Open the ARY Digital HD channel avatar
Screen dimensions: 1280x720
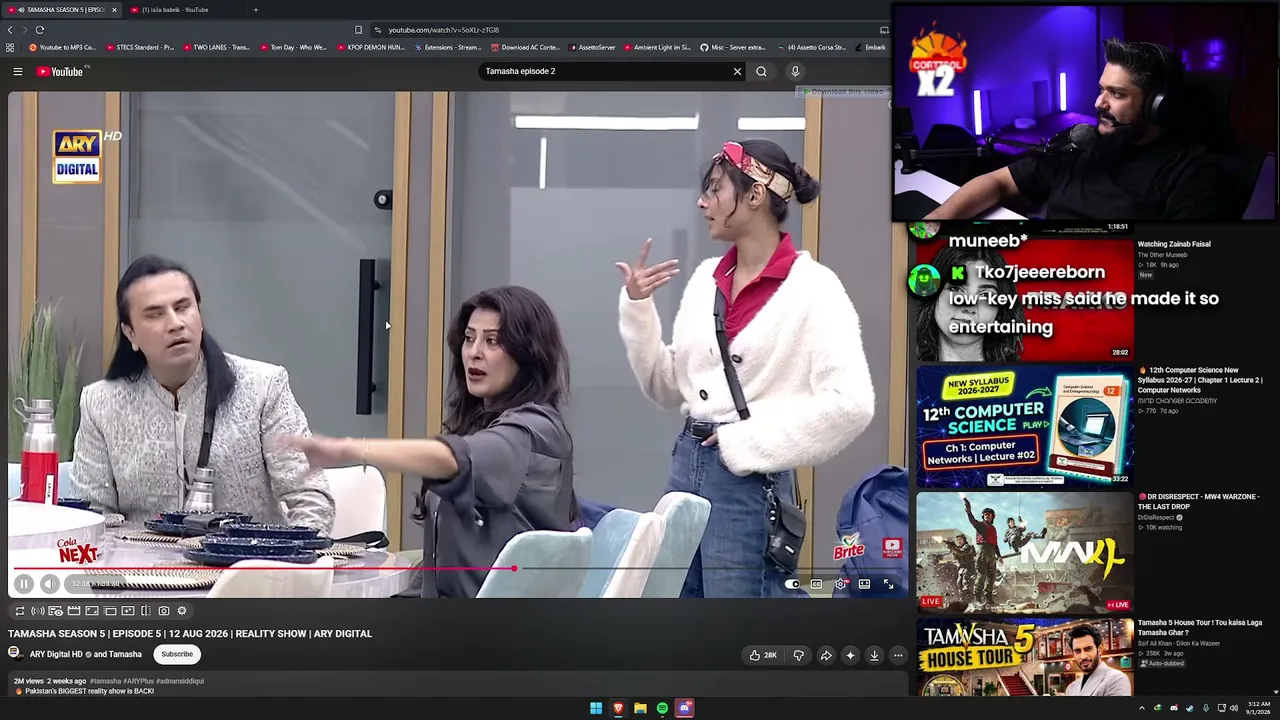[14, 654]
